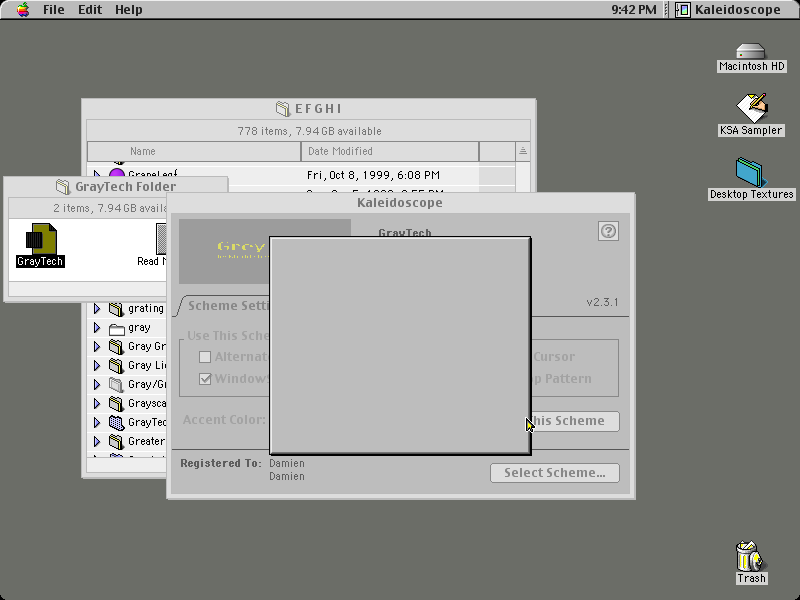The height and width of the screenshot is (600, 800).
Task: Click the folder icon in GrayTech Folder title bar
Action: (63, 187)
